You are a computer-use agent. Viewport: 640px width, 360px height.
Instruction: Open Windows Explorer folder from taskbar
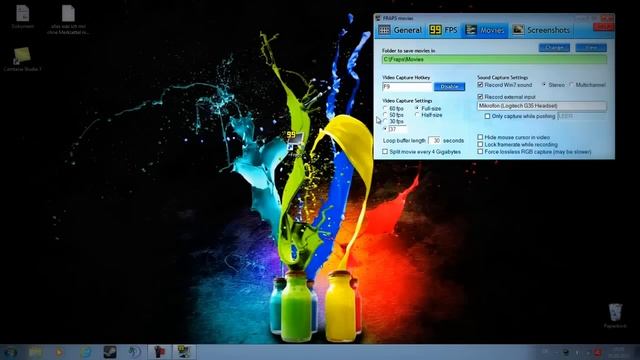(x=35, y=352)
